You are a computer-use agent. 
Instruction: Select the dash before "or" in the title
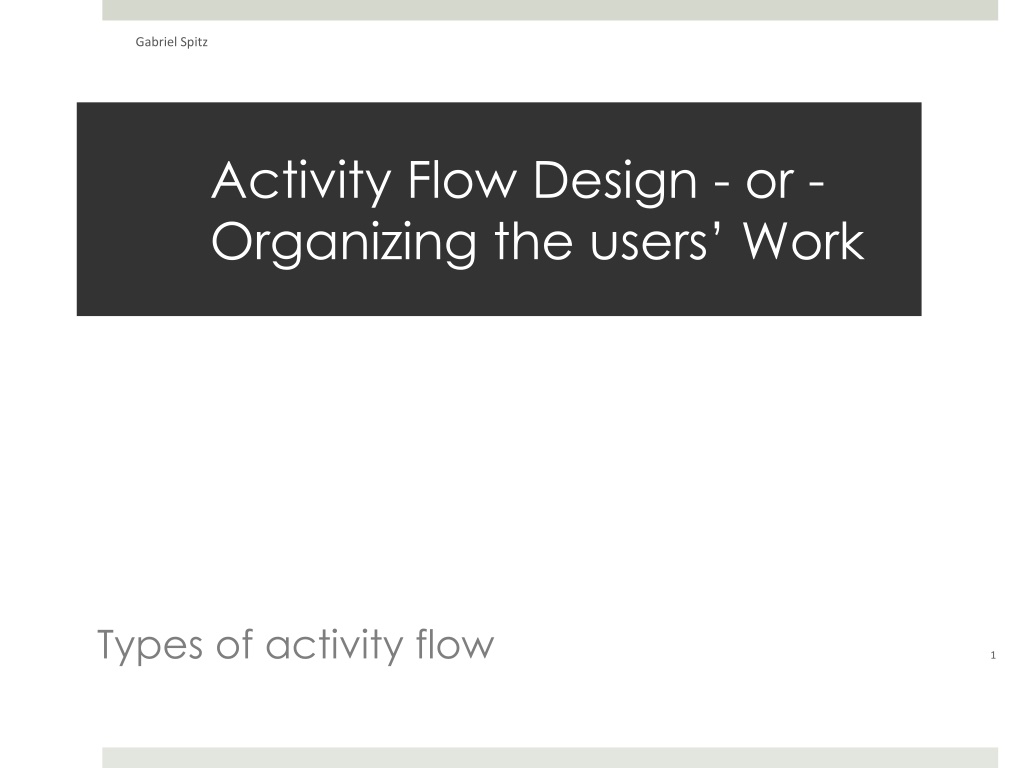722,186
